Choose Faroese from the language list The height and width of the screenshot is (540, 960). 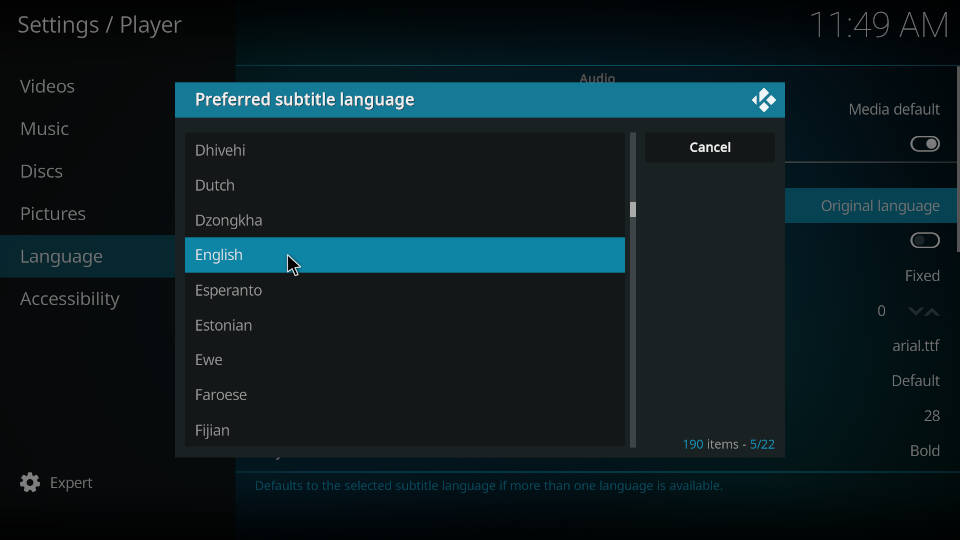405,395
